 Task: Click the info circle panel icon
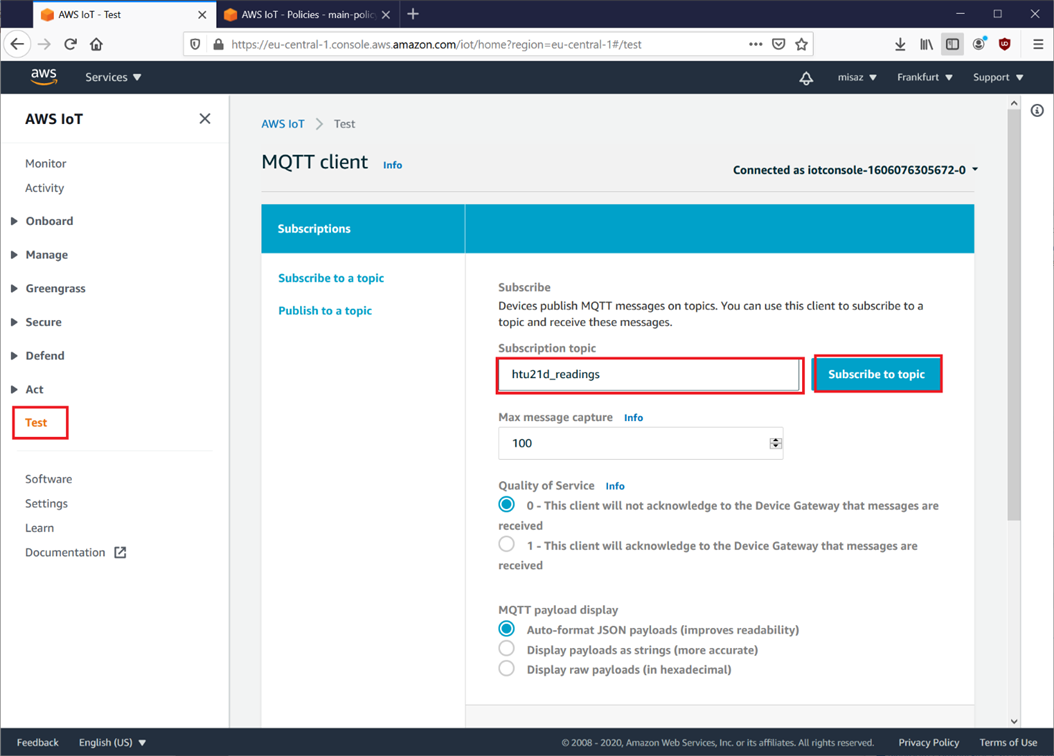pyautogui.click(x=1037, y=111)
